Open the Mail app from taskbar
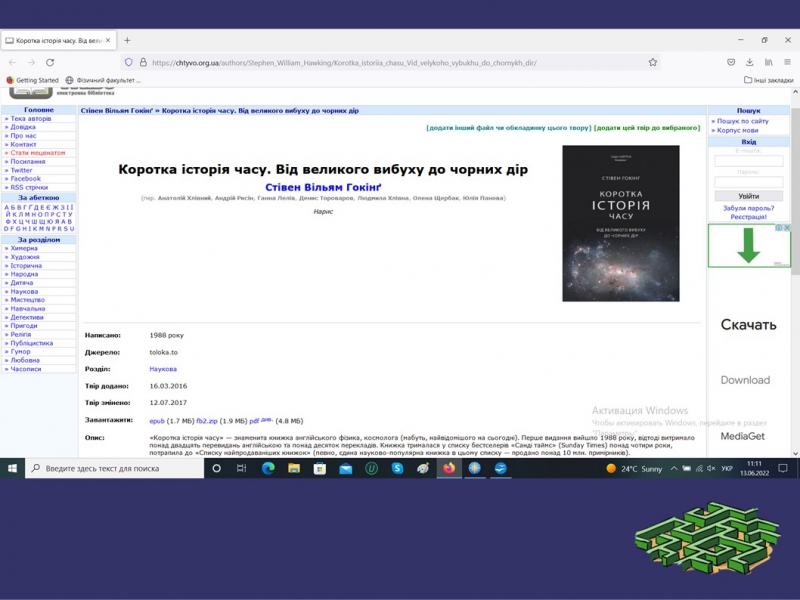This screenshot has width=800, height=600. (346, 468)
